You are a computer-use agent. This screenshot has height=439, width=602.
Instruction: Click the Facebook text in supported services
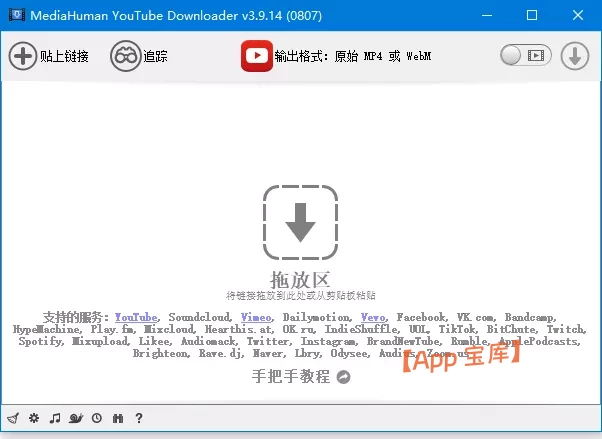click(421, 317)
